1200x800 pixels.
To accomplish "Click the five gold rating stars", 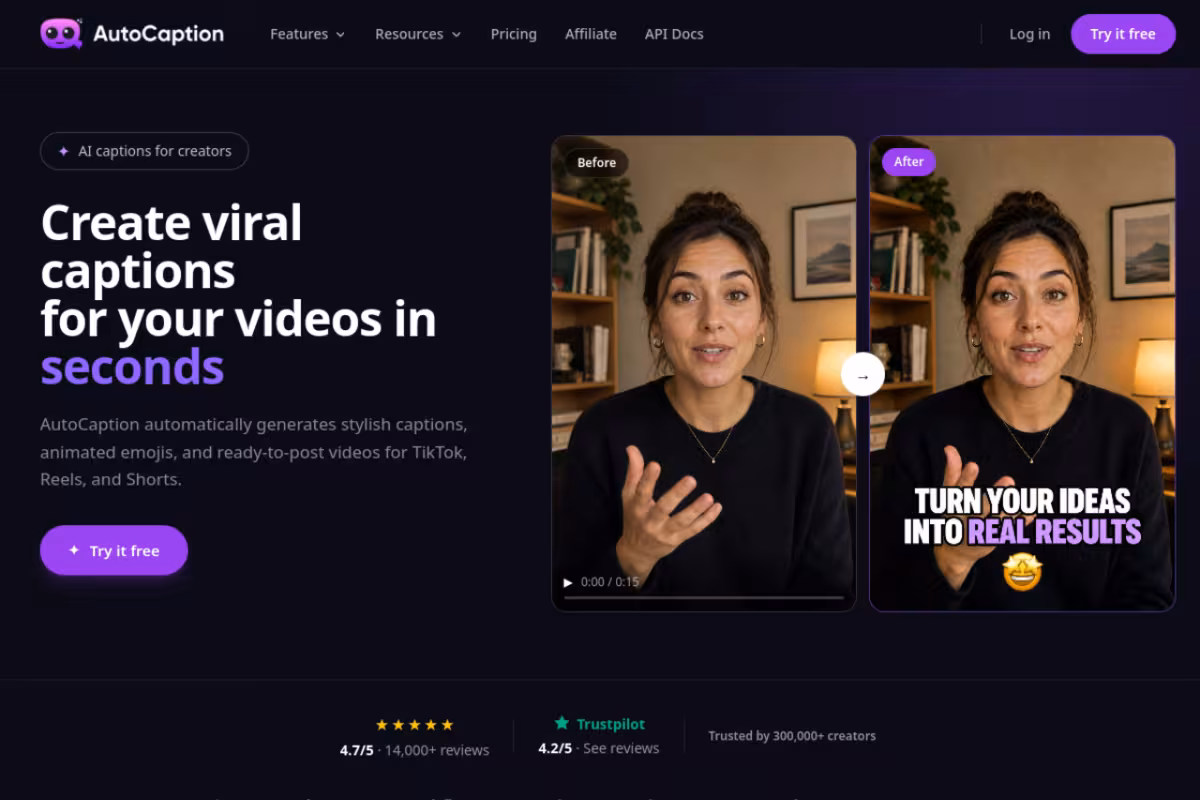I will click(x=414, y=725).
